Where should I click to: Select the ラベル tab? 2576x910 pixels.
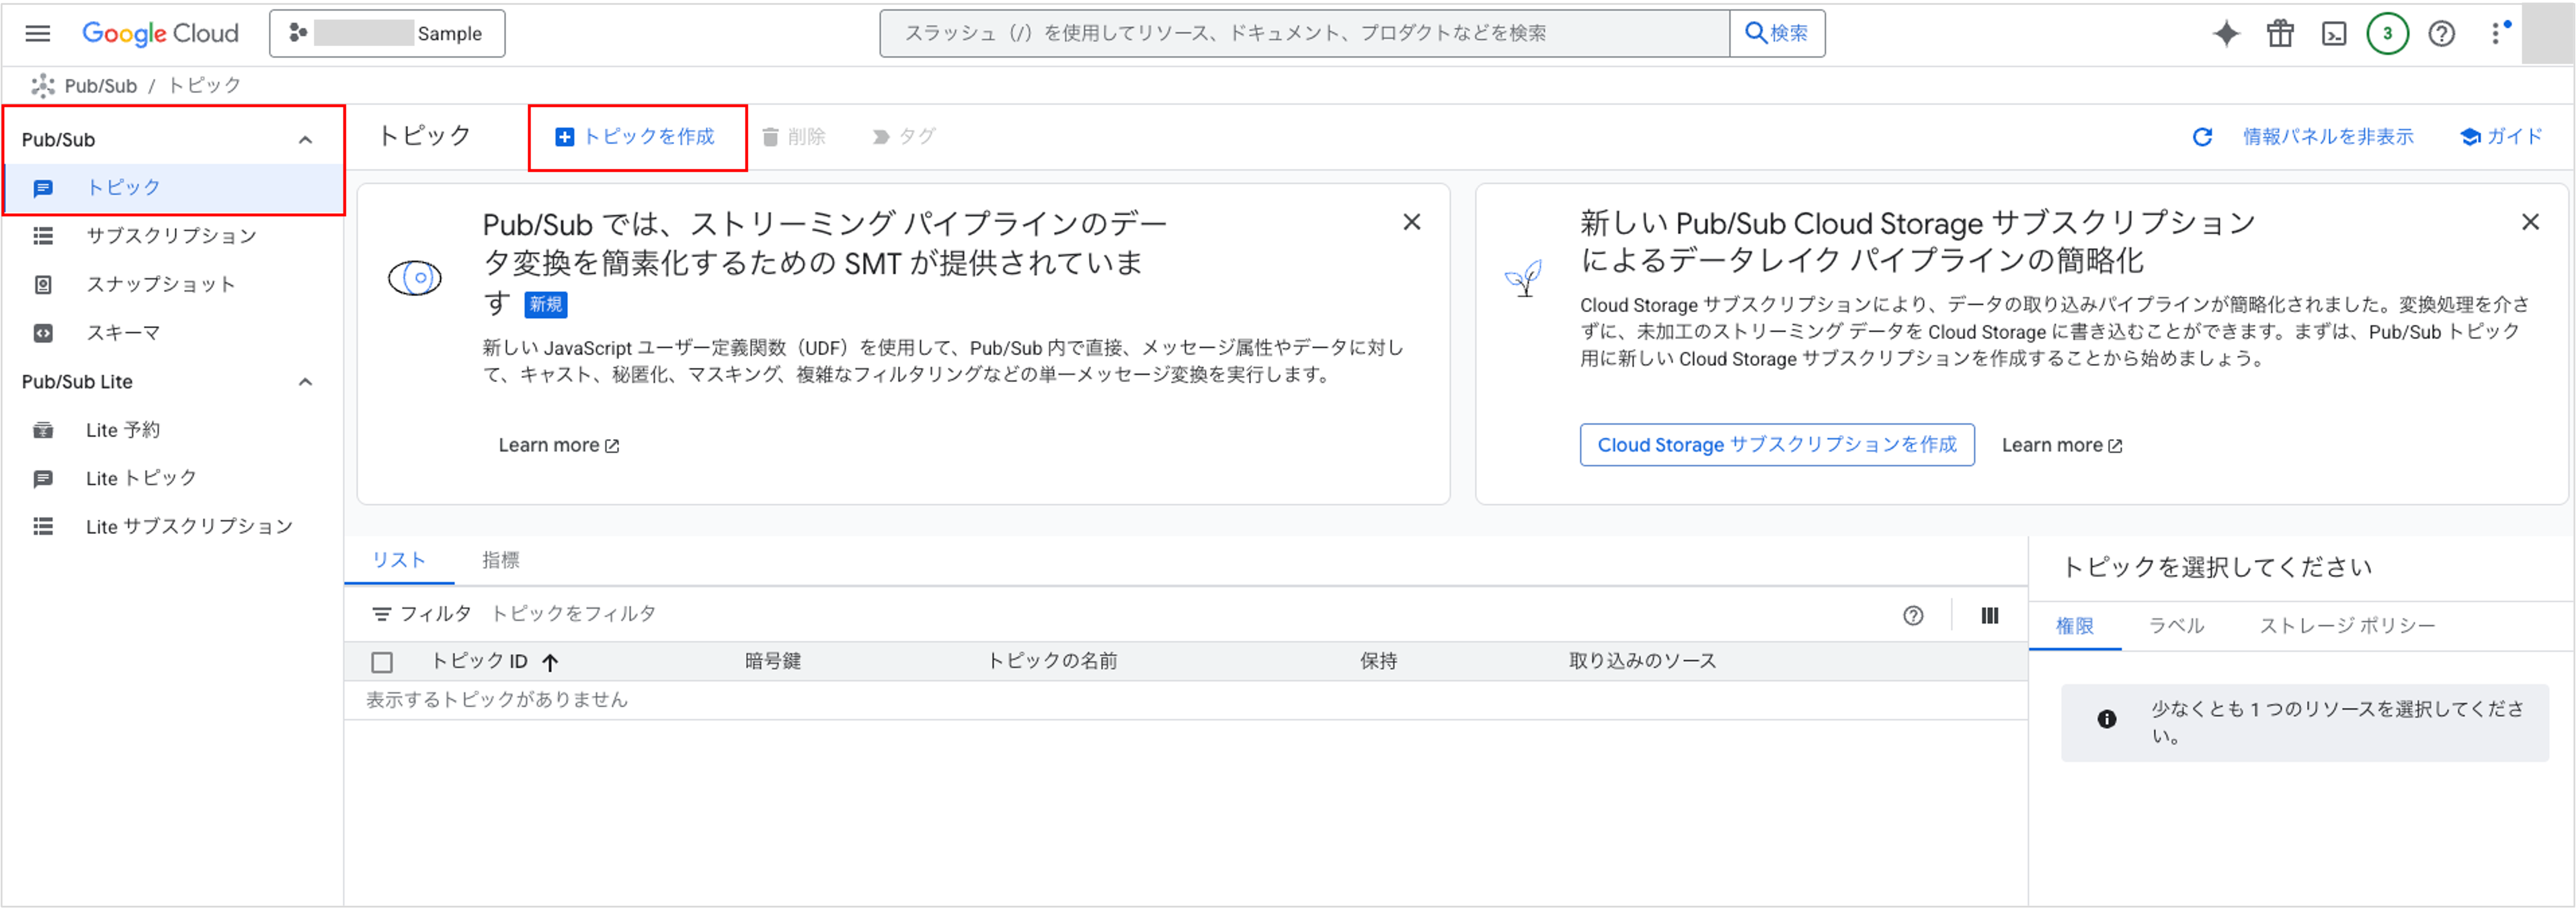coord(2176,626)
